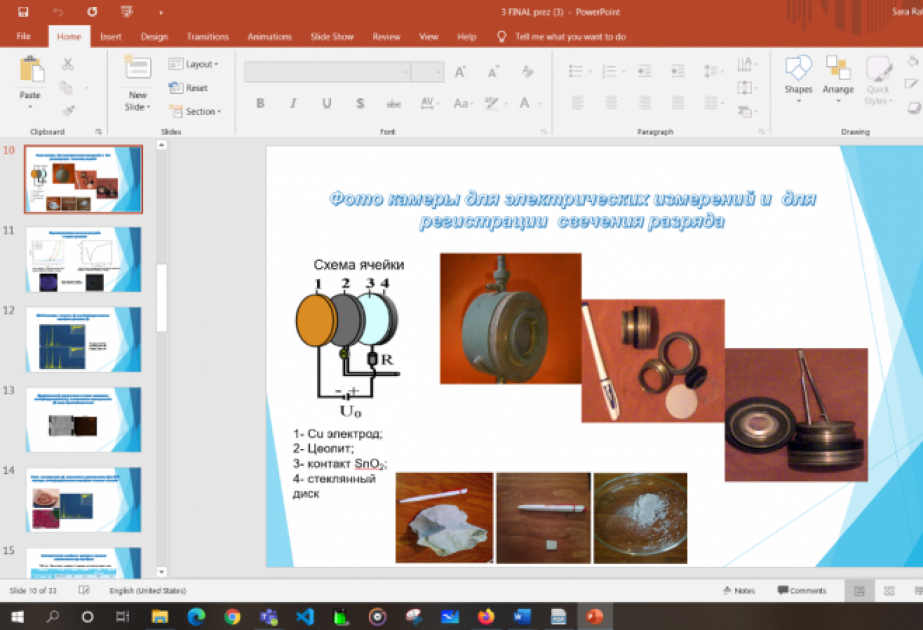
Task: Click the Save icon in quick access toolbar
Action: (23, 12)
